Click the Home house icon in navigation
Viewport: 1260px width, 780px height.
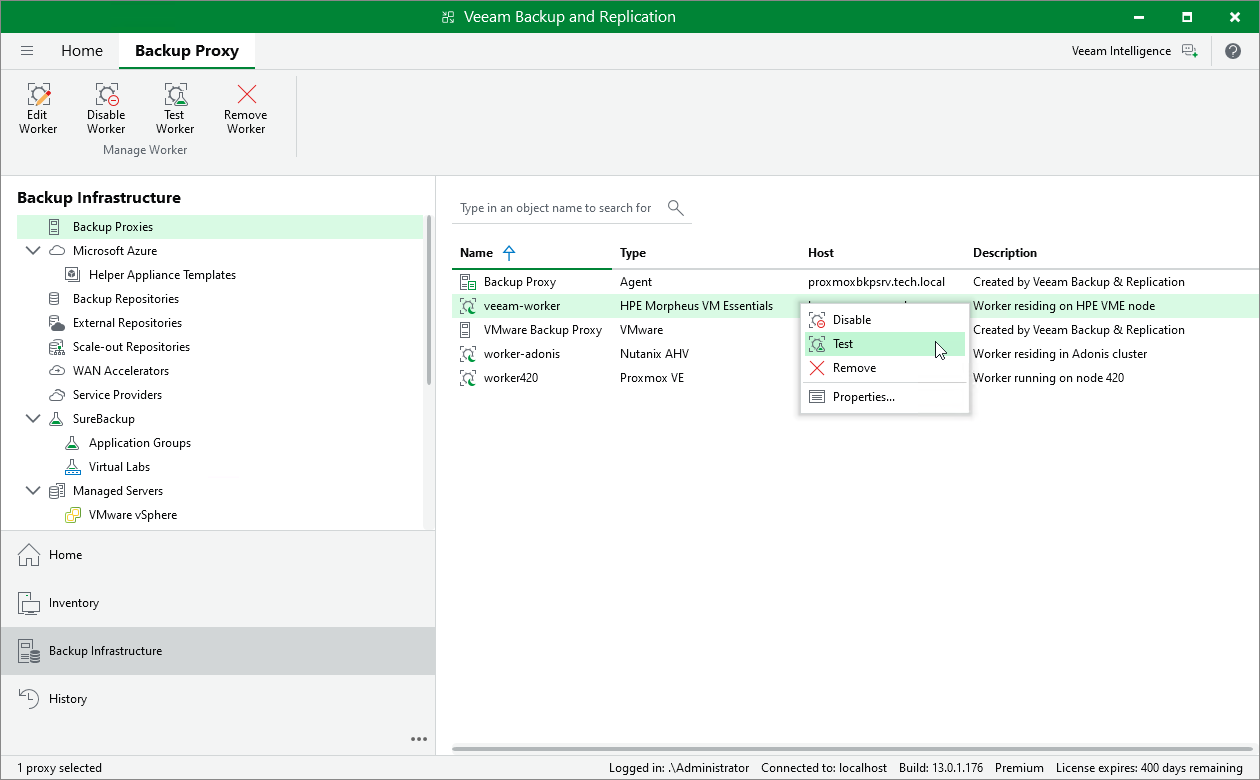29,555
